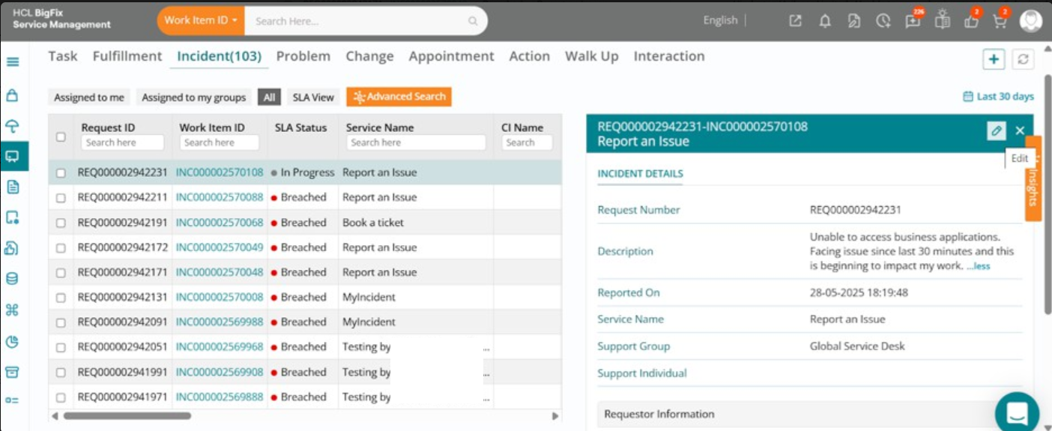Click the thumbs up approvals icon

tap(971, 21)
